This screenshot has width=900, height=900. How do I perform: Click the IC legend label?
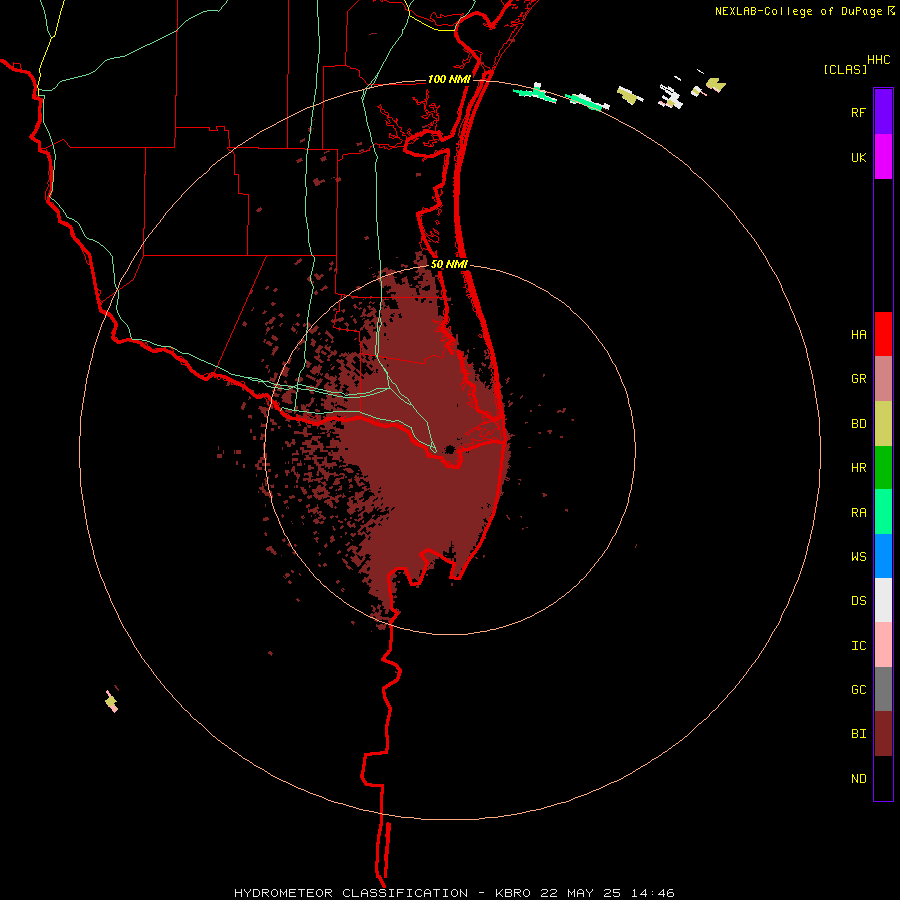[x=858, y=646]
